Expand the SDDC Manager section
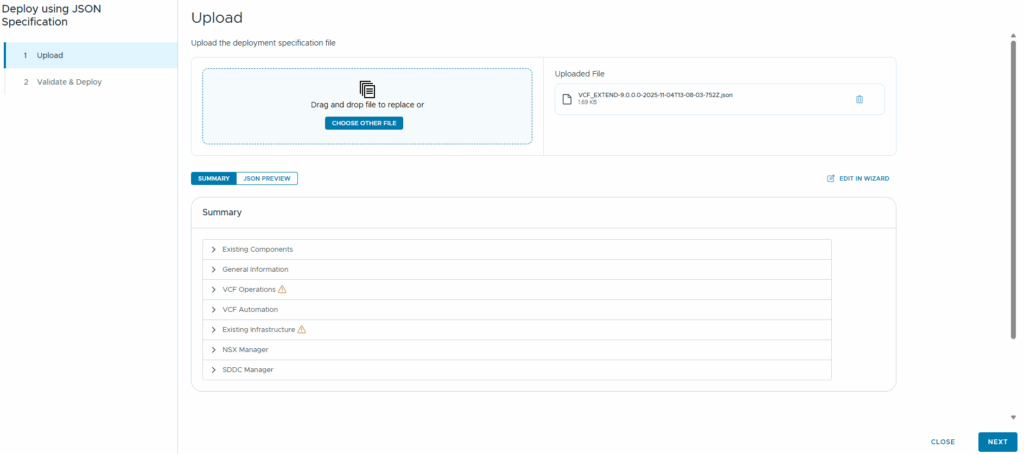The width and height of the screenshot is (1024, 454). pyautogui.click(x=517, y=370)
